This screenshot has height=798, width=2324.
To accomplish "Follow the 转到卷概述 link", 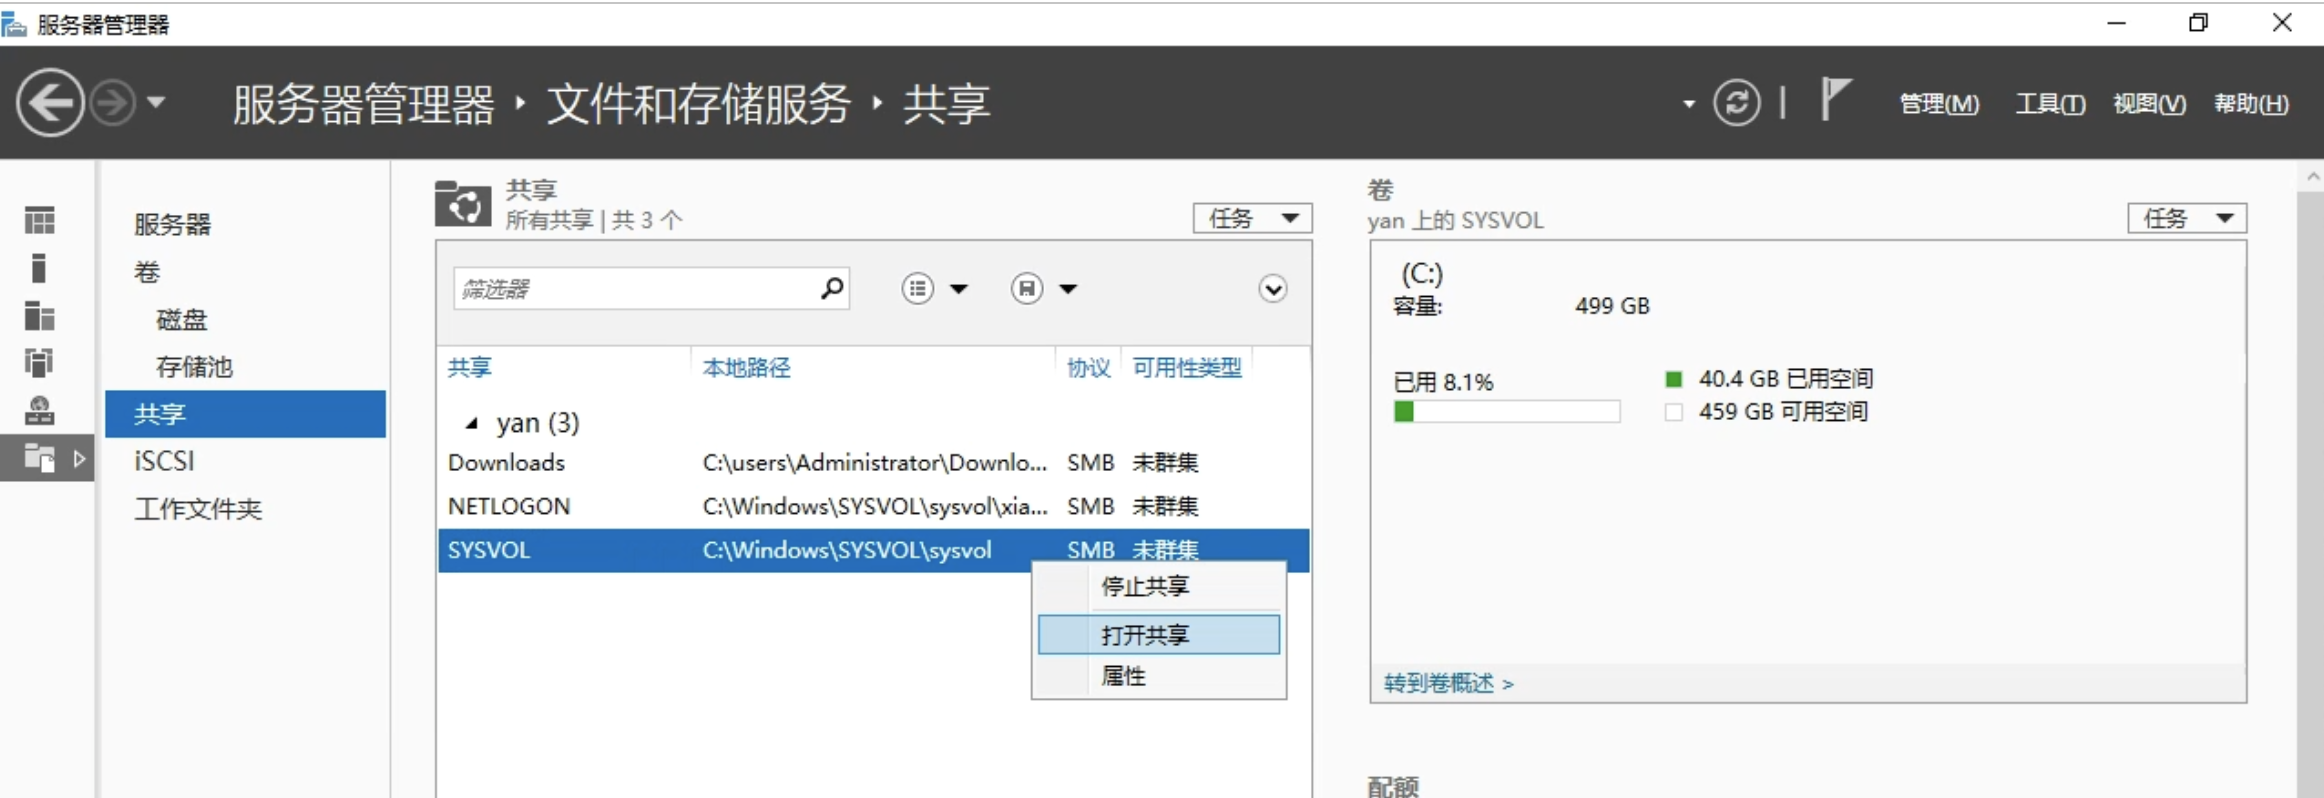I will coord(1448,683).
